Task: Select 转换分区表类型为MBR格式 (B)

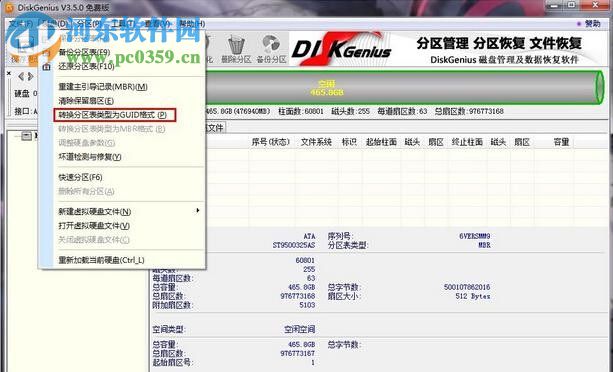Action: click(111, 129)
